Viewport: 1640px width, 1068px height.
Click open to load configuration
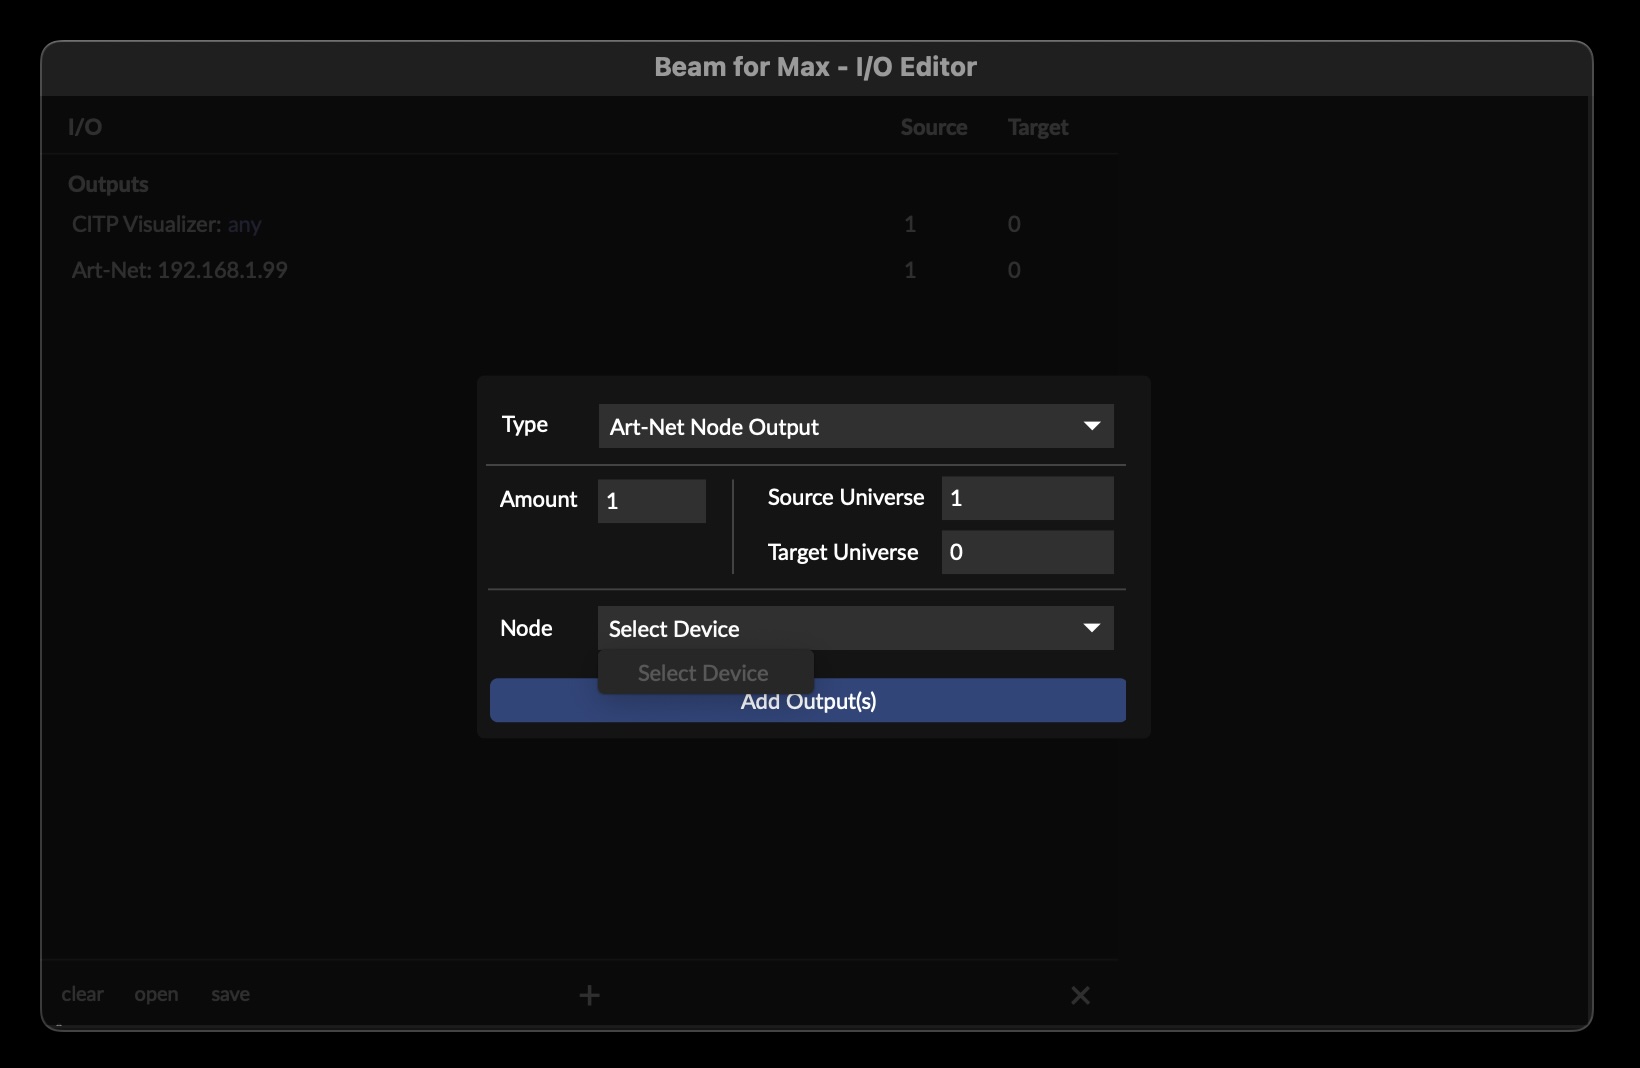(156, 994)
